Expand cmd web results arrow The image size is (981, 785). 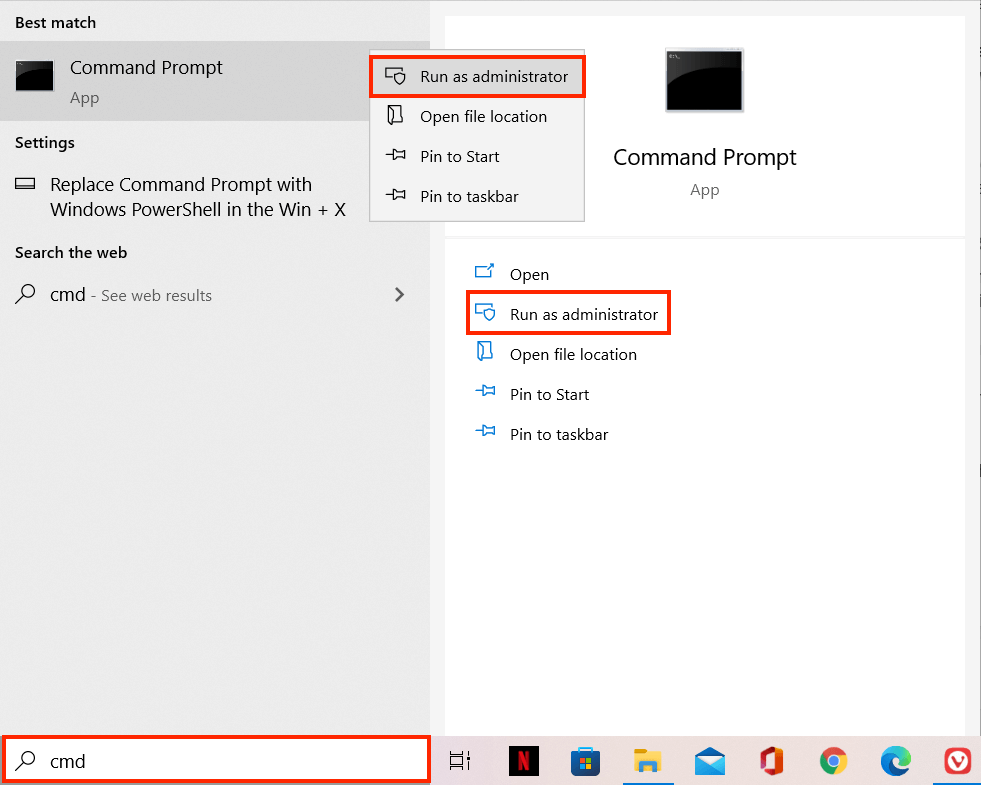[x=399, y=295]
